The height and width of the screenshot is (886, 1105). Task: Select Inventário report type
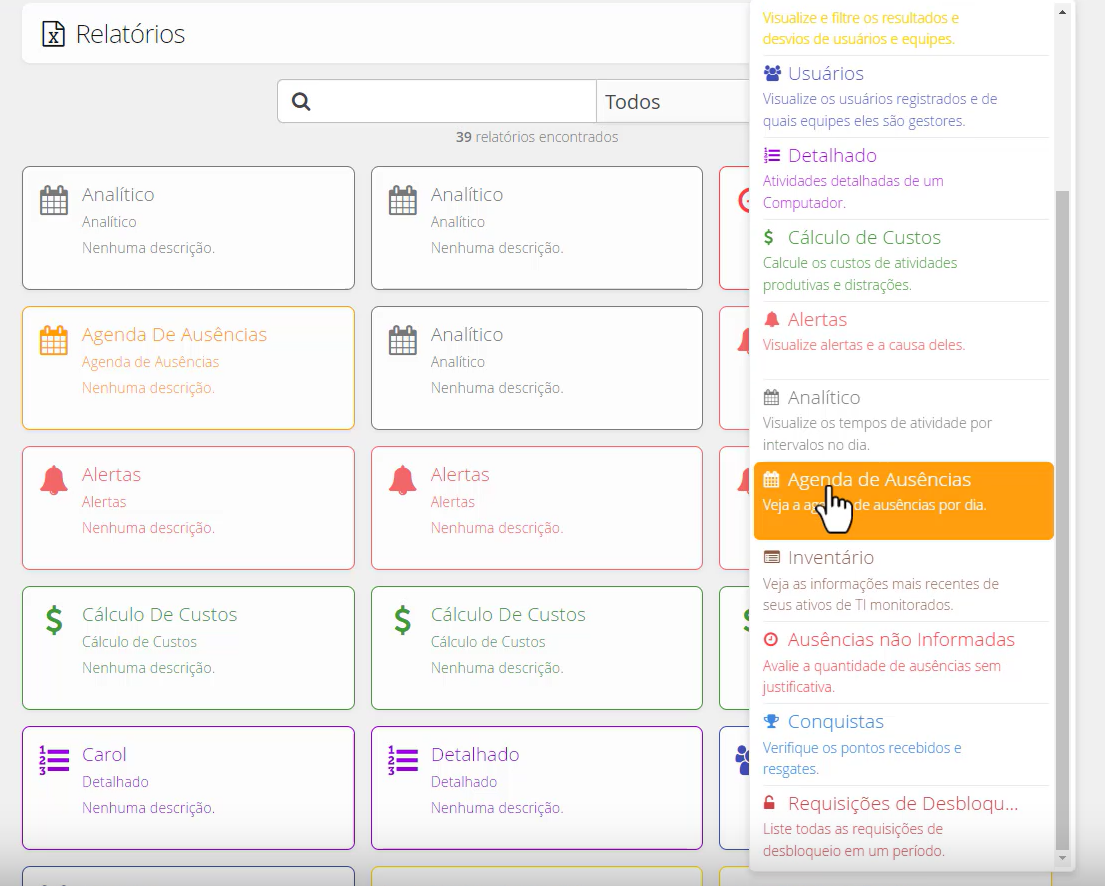pos(903,582)
